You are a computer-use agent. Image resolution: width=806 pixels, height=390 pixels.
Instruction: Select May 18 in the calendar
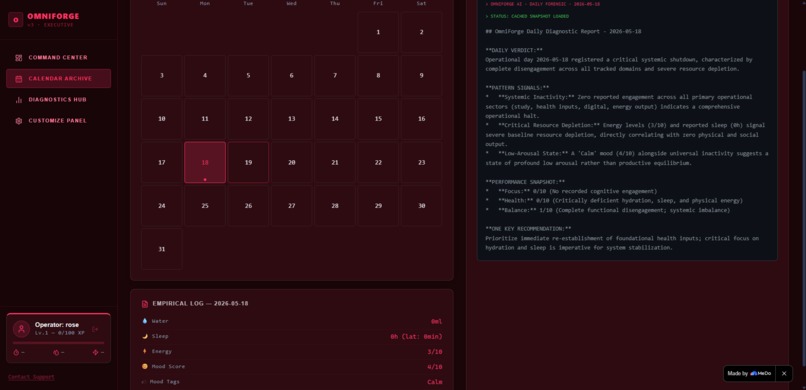point(205,162)
